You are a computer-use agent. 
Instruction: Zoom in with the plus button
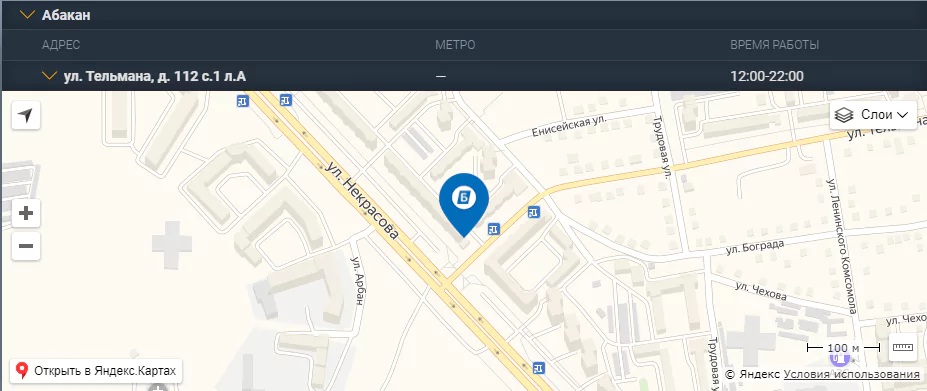point(25,213)
